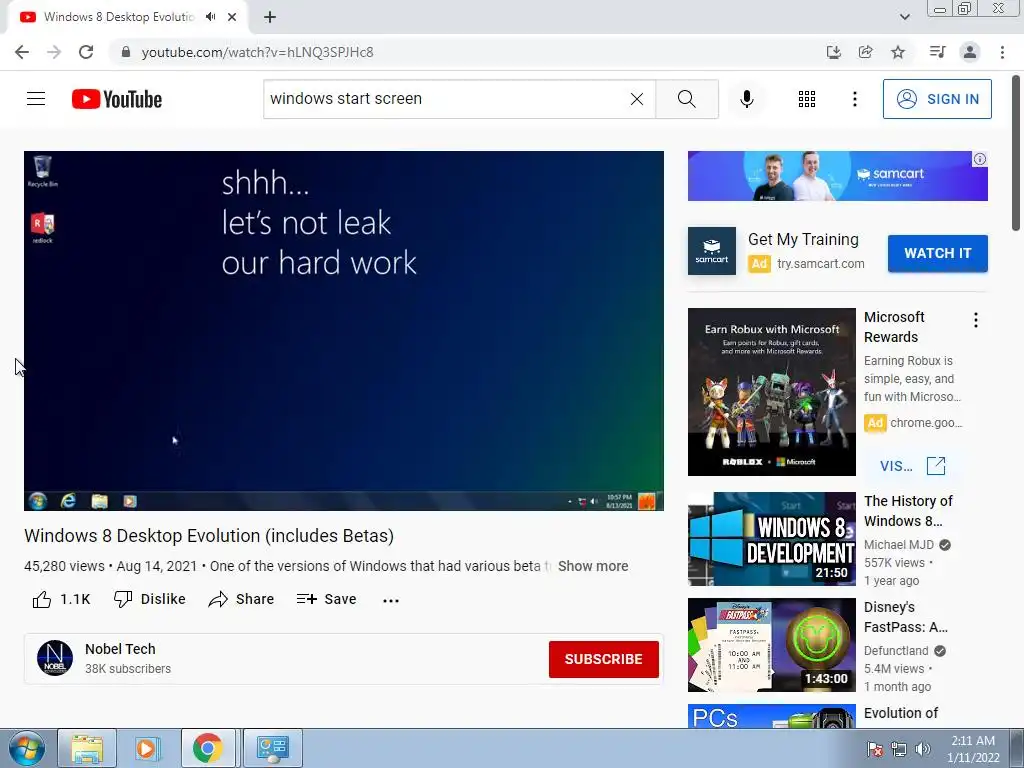1024x768 pixels.
Task: Open Chrome media controls icon
Action: [937, 52]
